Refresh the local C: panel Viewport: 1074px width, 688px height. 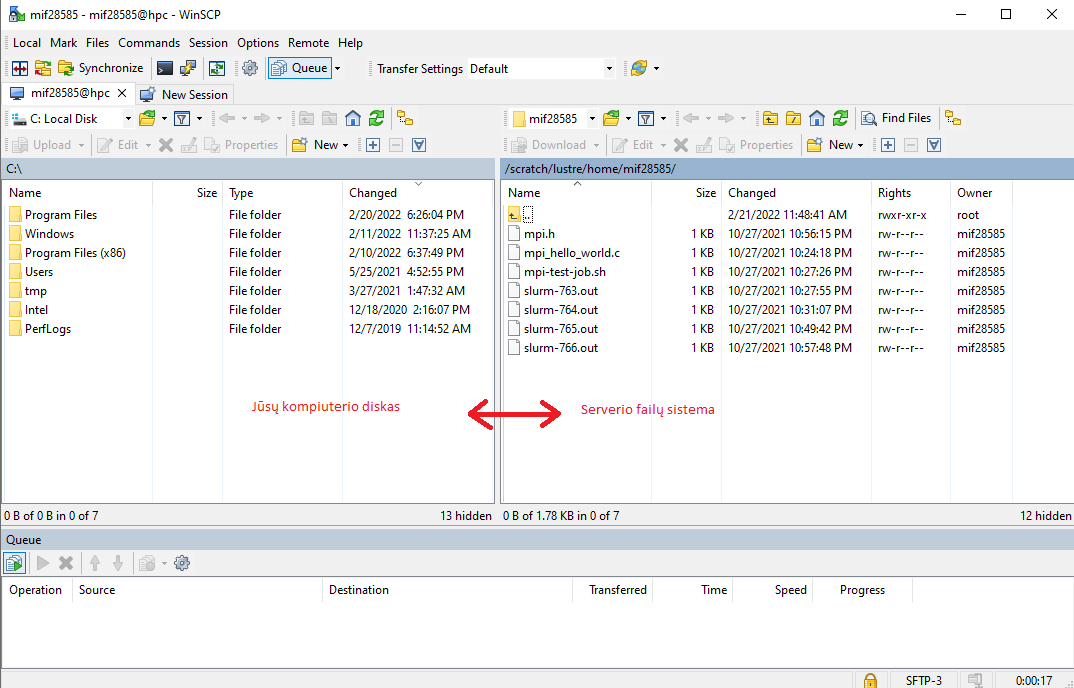click(376, 118)
